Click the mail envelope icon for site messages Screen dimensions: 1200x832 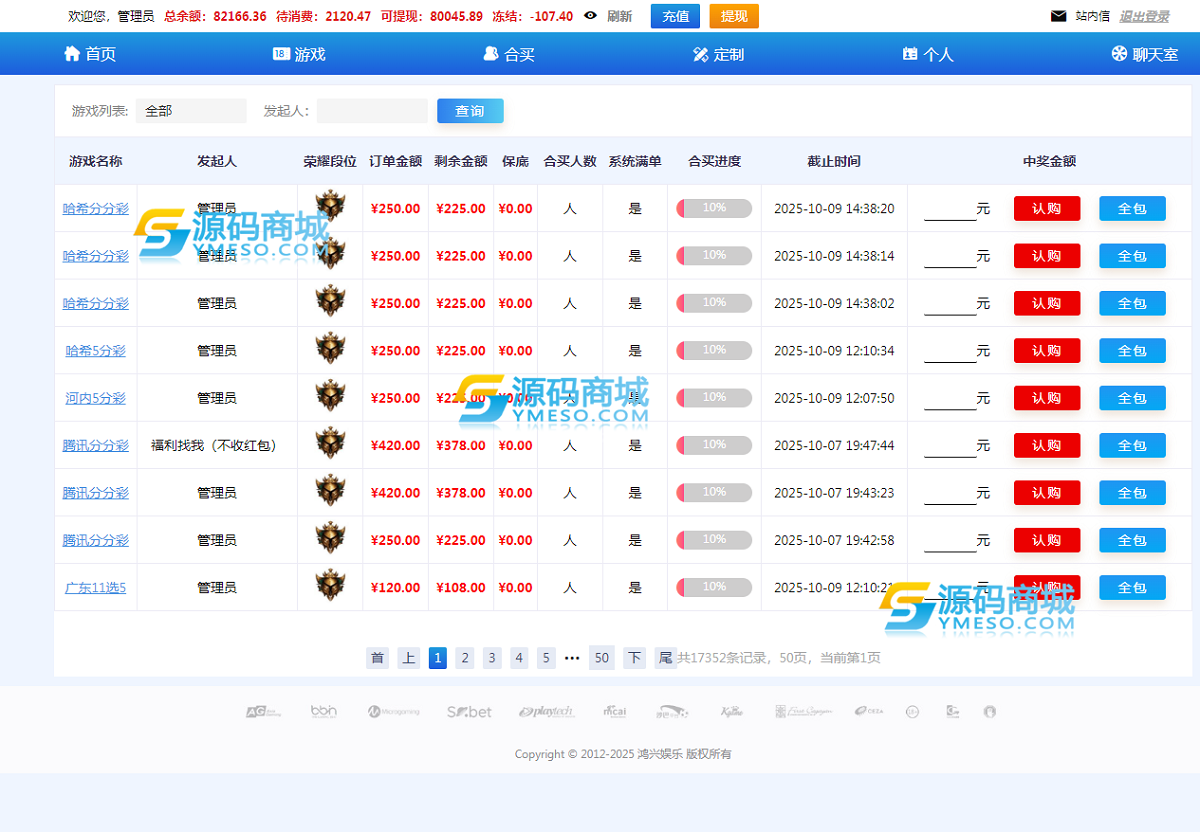click(1058, 16)
